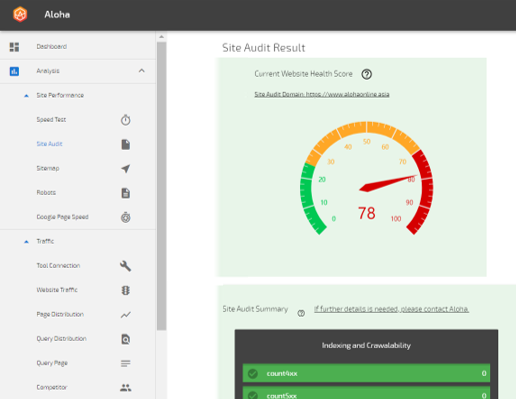Open the Competitor page

52,387
